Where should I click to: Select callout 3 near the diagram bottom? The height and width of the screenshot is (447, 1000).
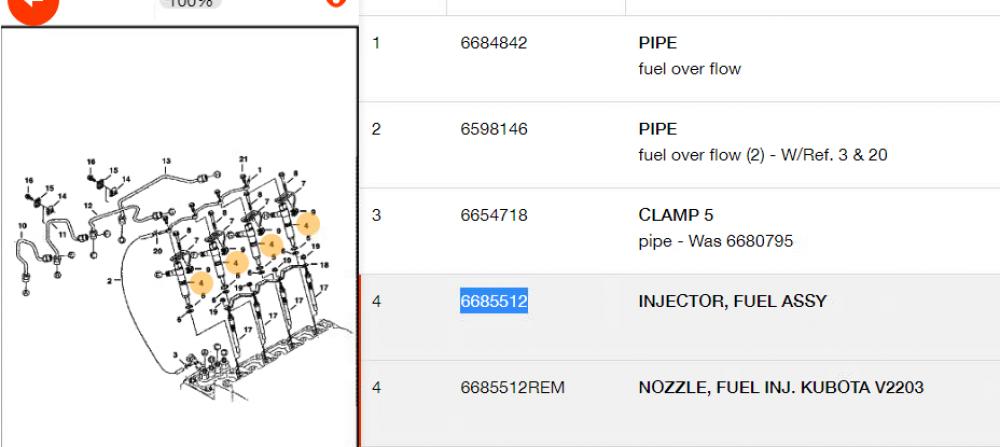pos(175,355)
